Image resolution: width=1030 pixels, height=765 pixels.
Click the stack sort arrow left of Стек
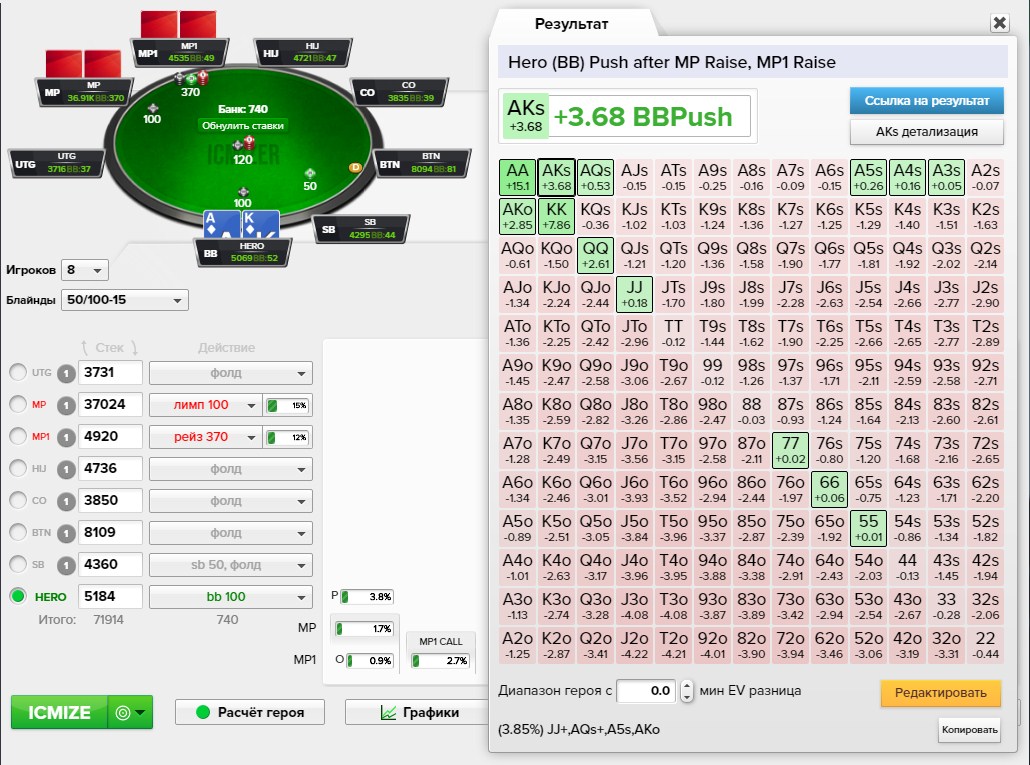click(x=84, y=347)
